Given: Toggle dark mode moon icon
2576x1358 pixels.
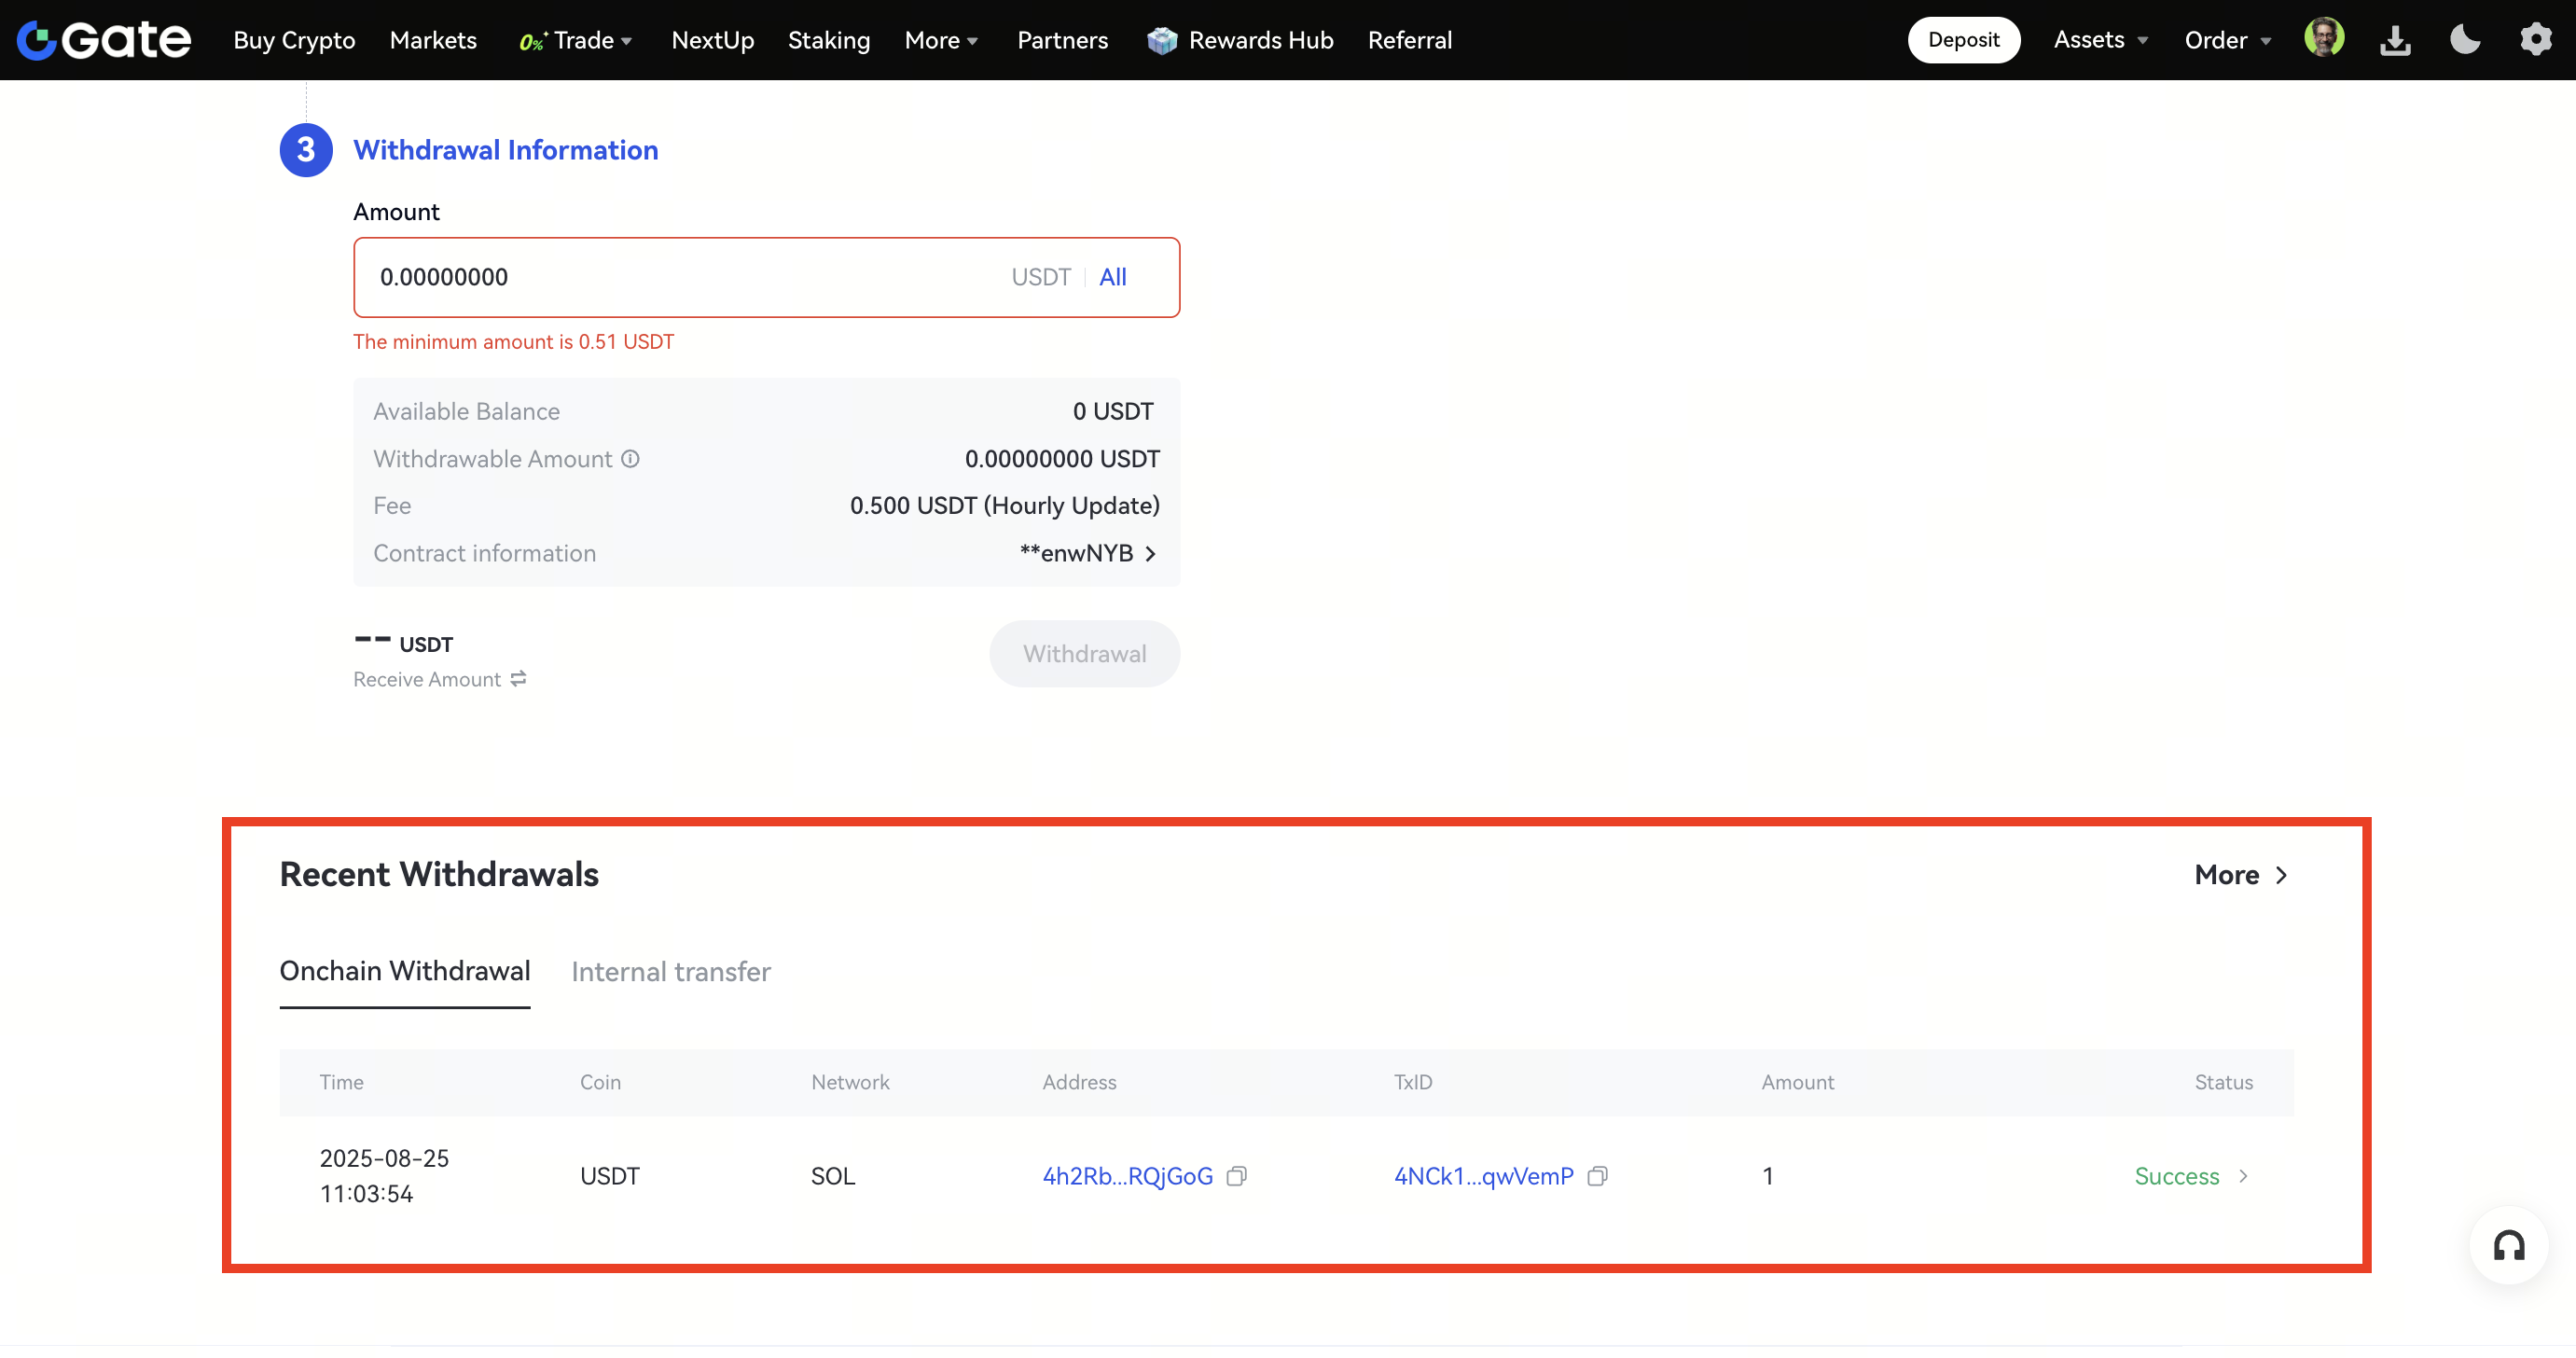Looking at the screenshot, I should 2465,40.
